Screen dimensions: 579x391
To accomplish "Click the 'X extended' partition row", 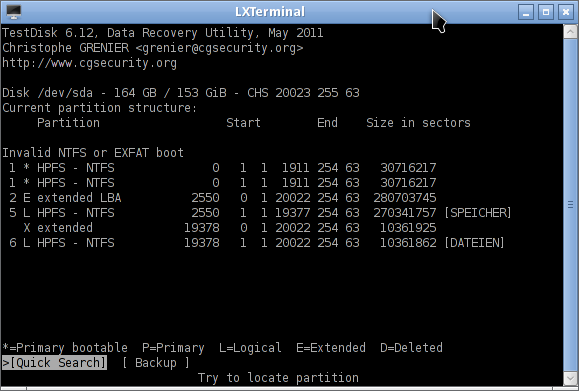I will [230, 227].
